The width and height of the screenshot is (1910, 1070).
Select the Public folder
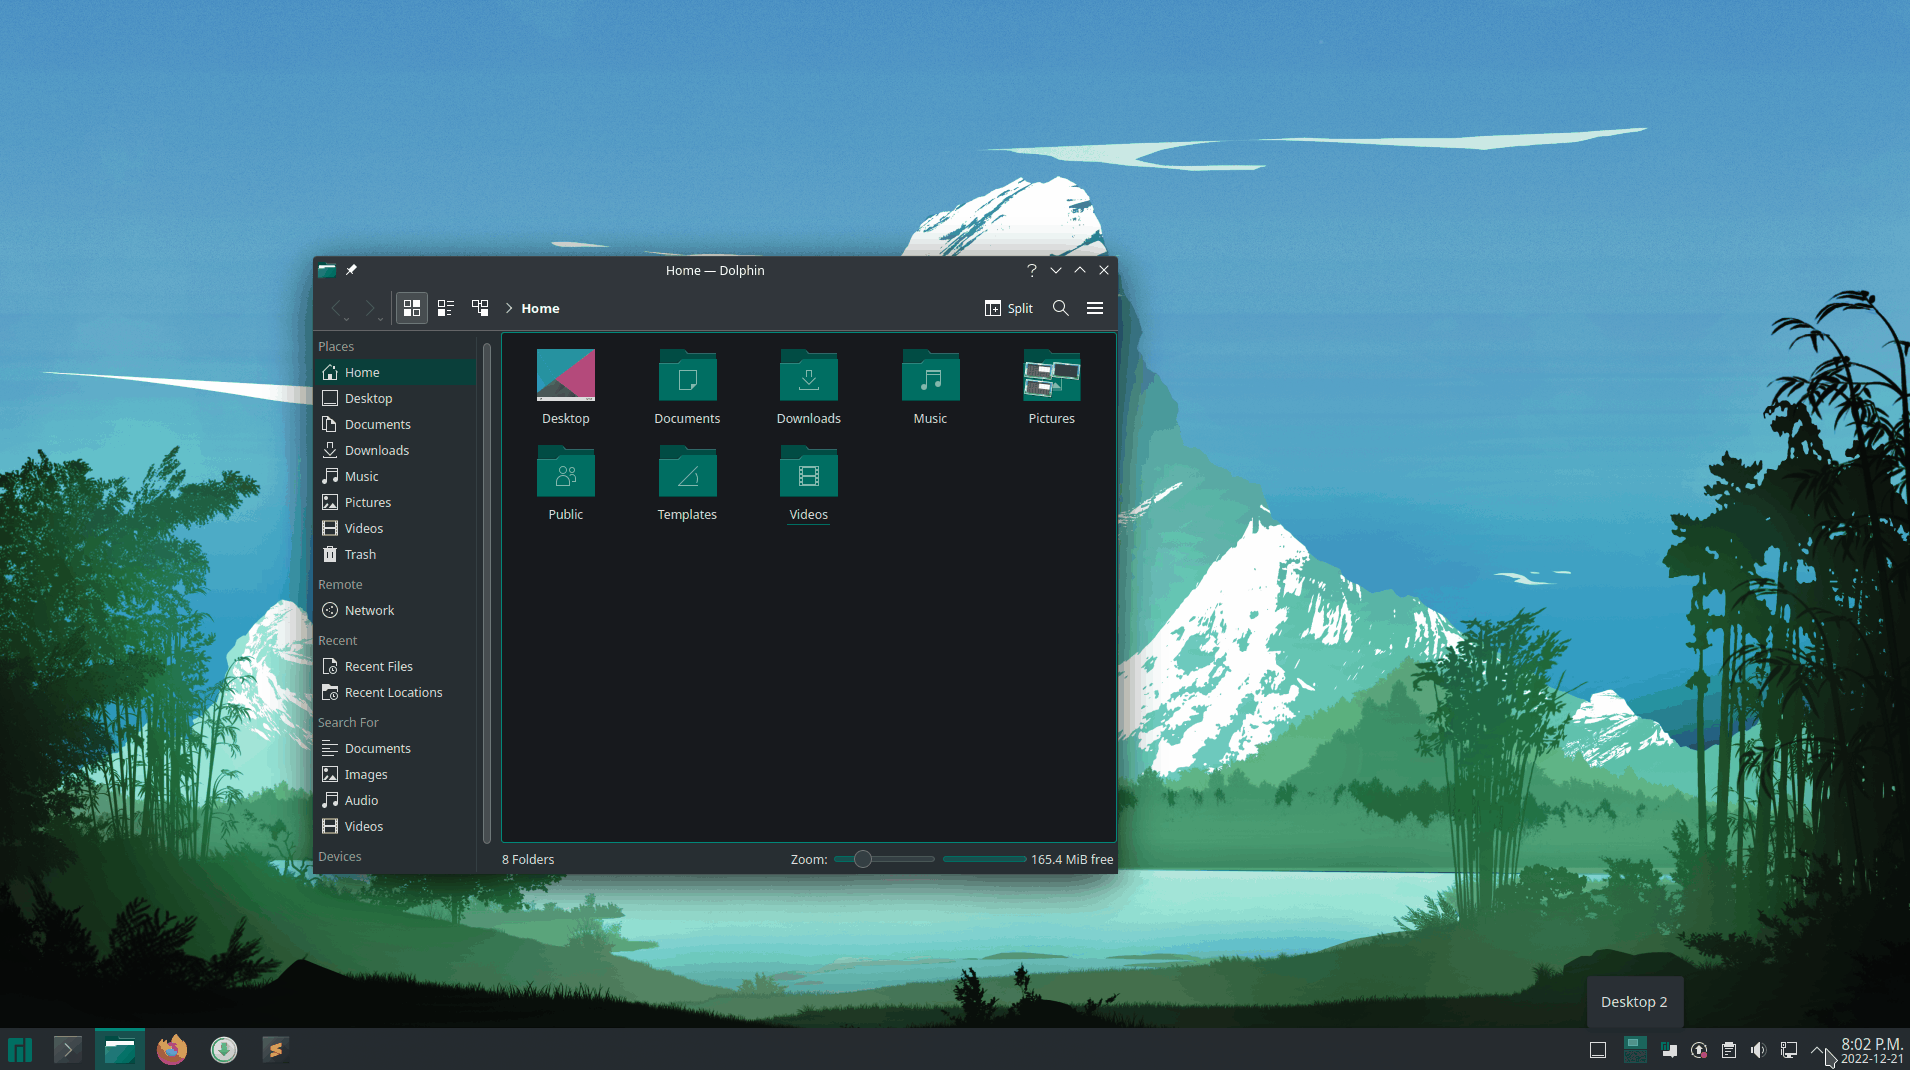tap(566, 483)
